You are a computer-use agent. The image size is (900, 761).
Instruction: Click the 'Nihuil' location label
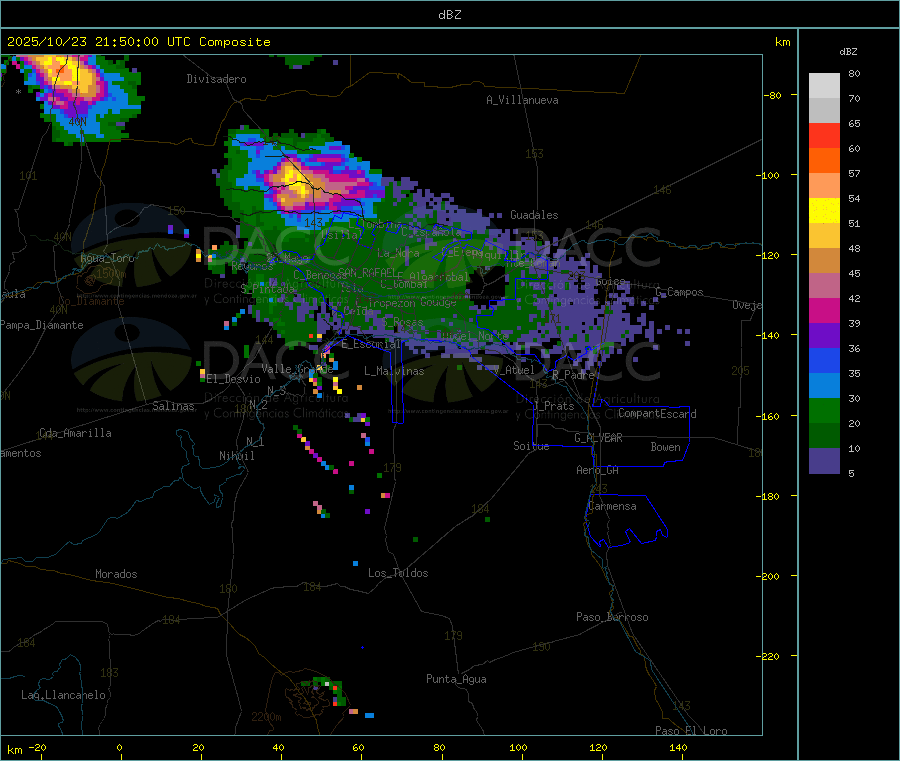coord(236,456)
